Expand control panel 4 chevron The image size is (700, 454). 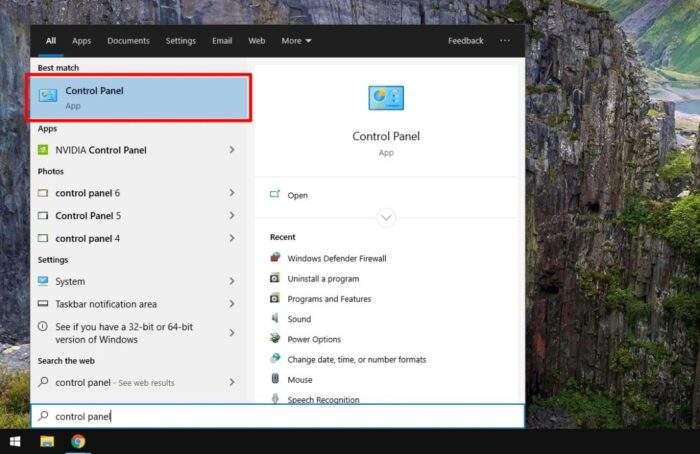232,238
